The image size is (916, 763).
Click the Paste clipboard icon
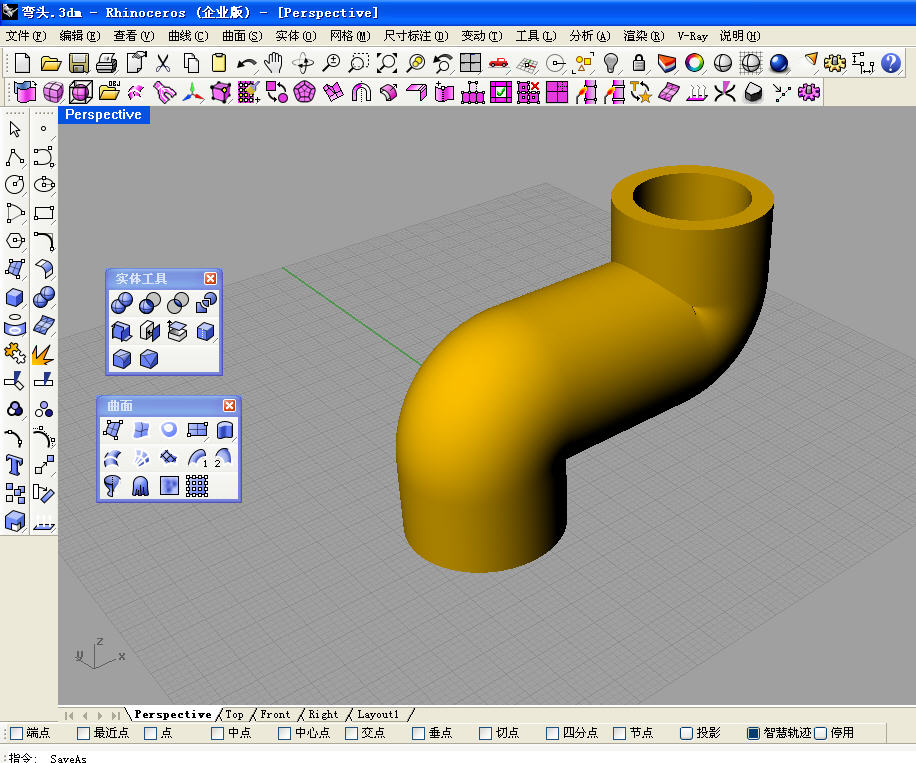pyautogui.click(x=219, y=63)
